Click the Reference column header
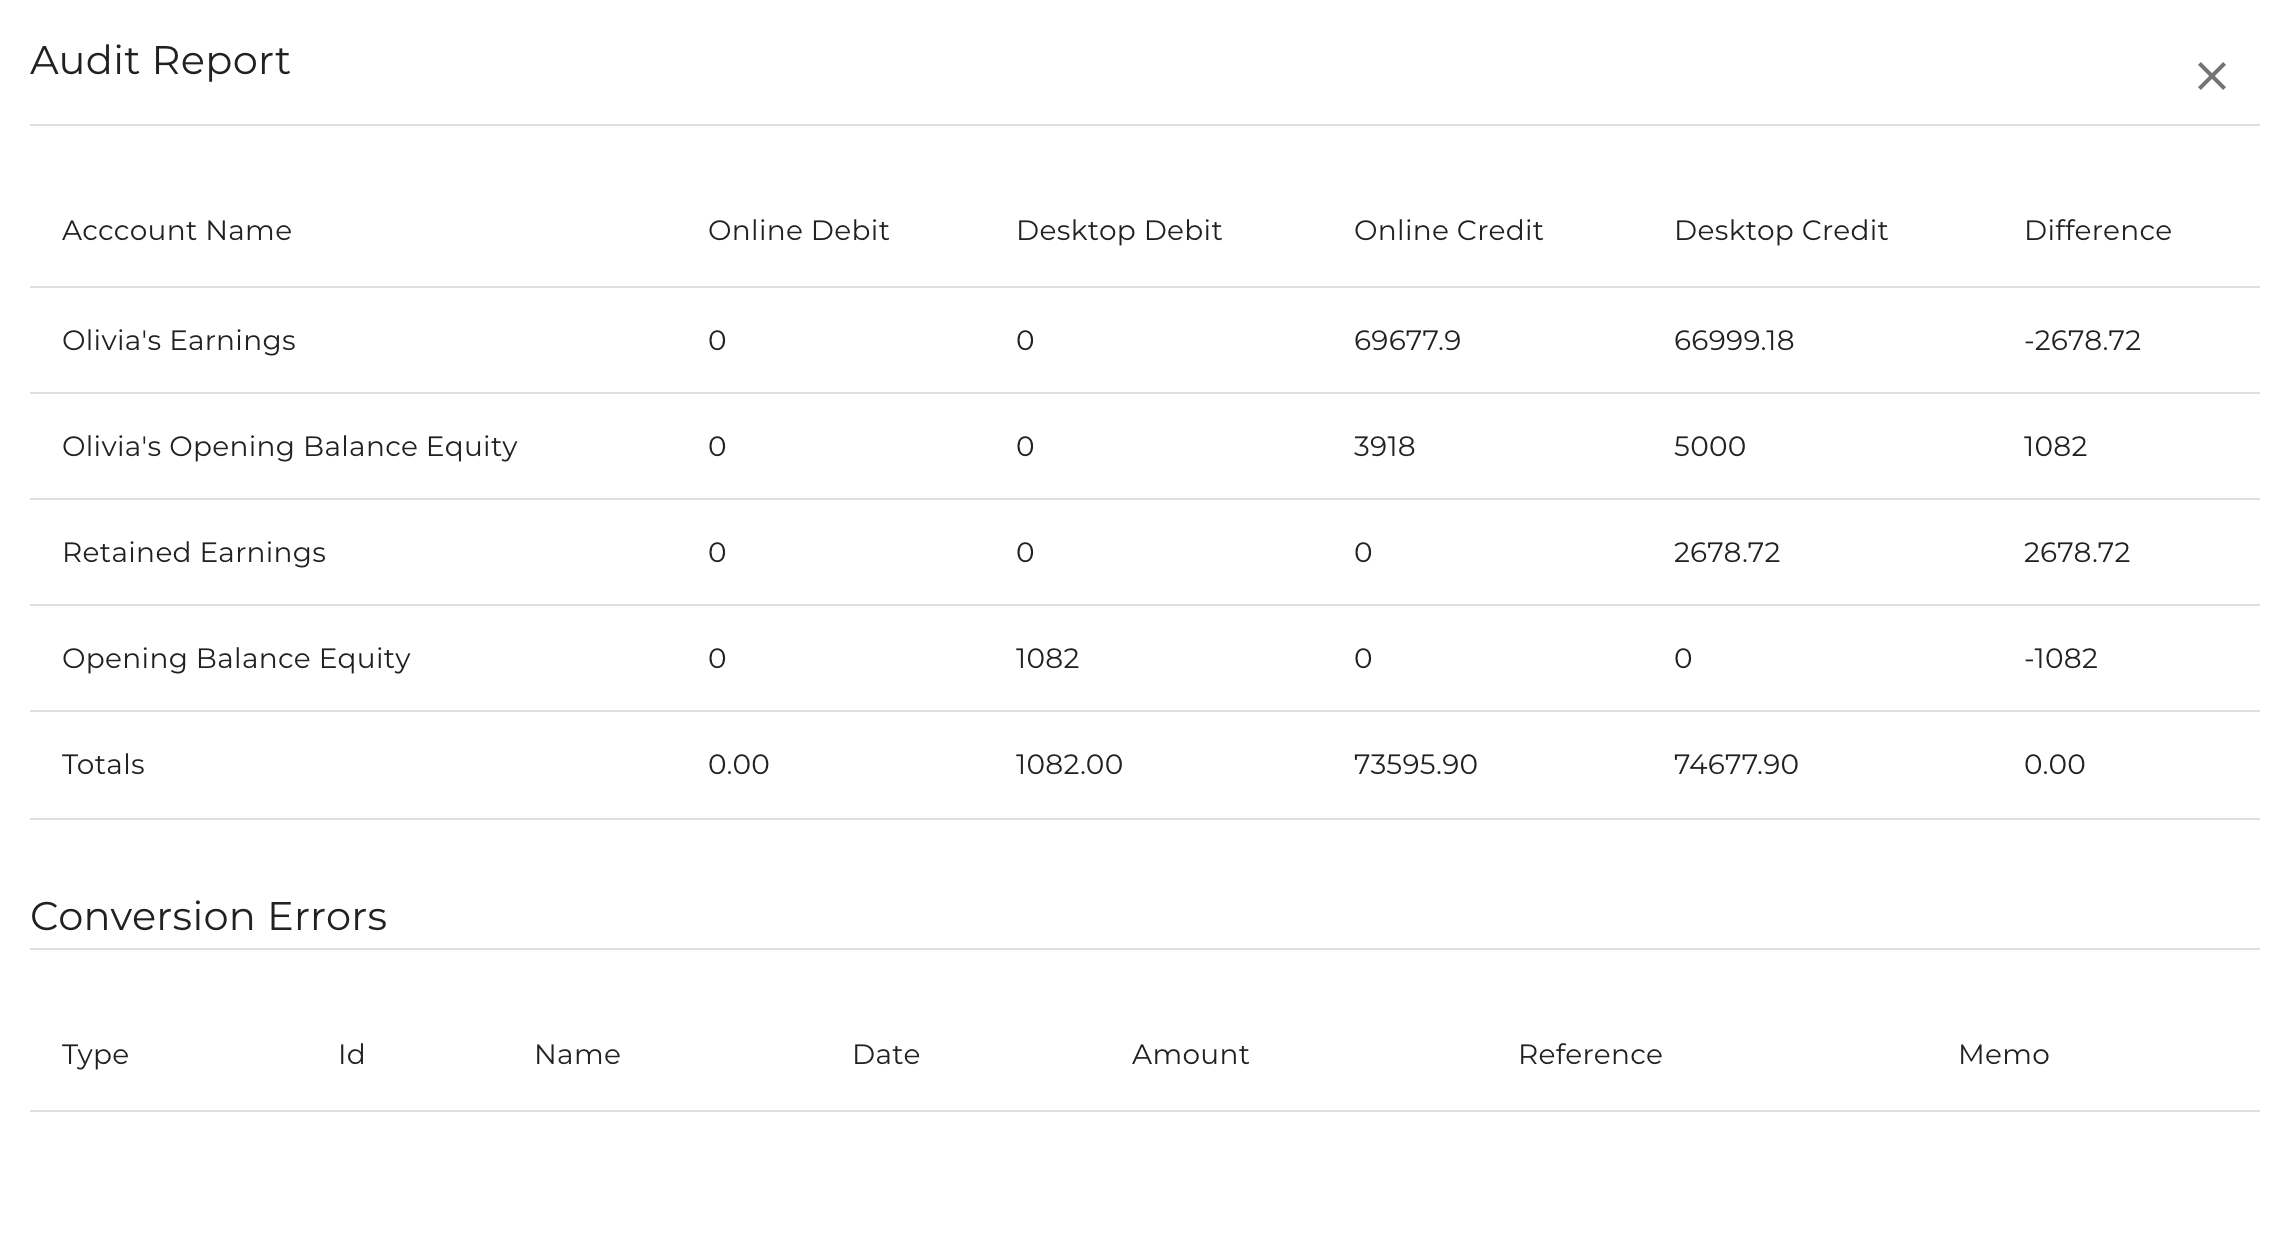Viewport: 2276px width, 1234px height. [x=1590, y=1055]
